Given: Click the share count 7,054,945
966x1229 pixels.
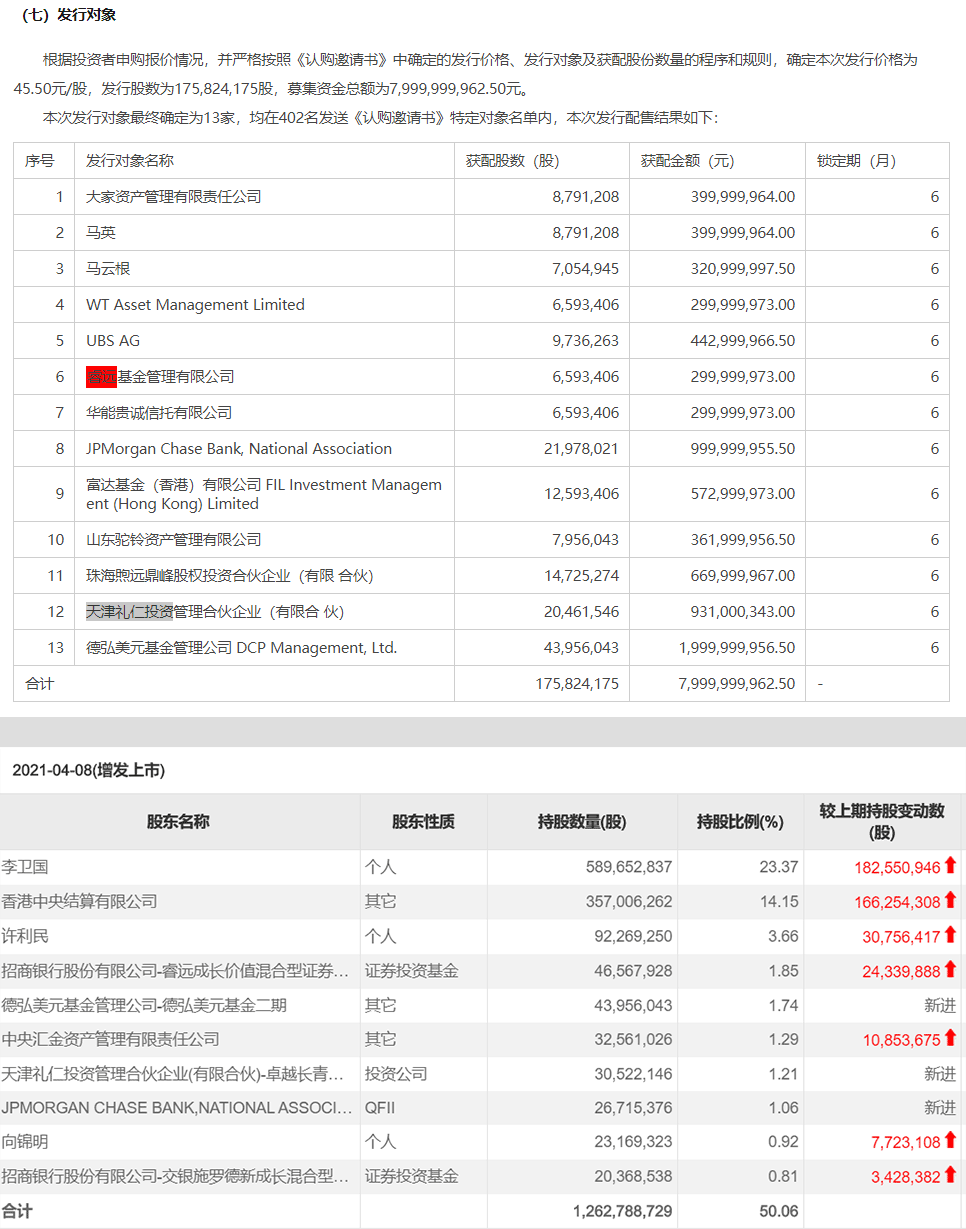Looking at the screenshot, I should [x=585, y=269].
